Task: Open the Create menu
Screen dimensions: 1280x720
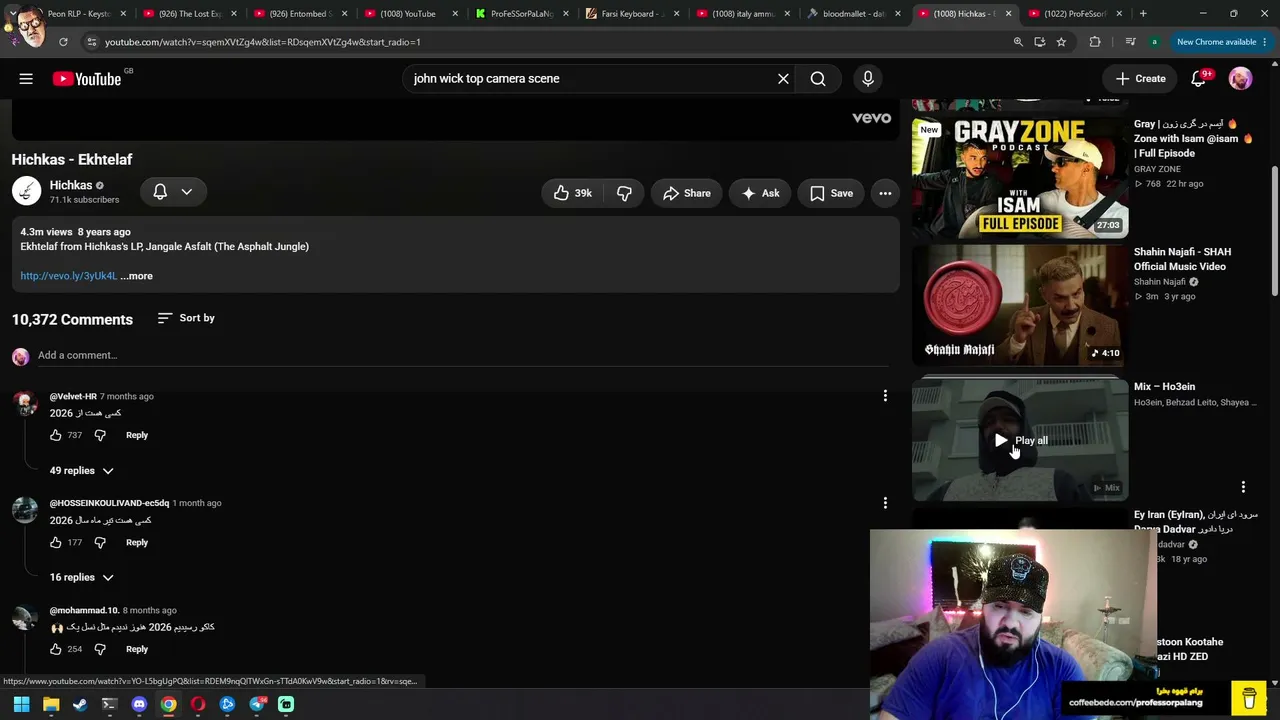Action: (1140, 79)
